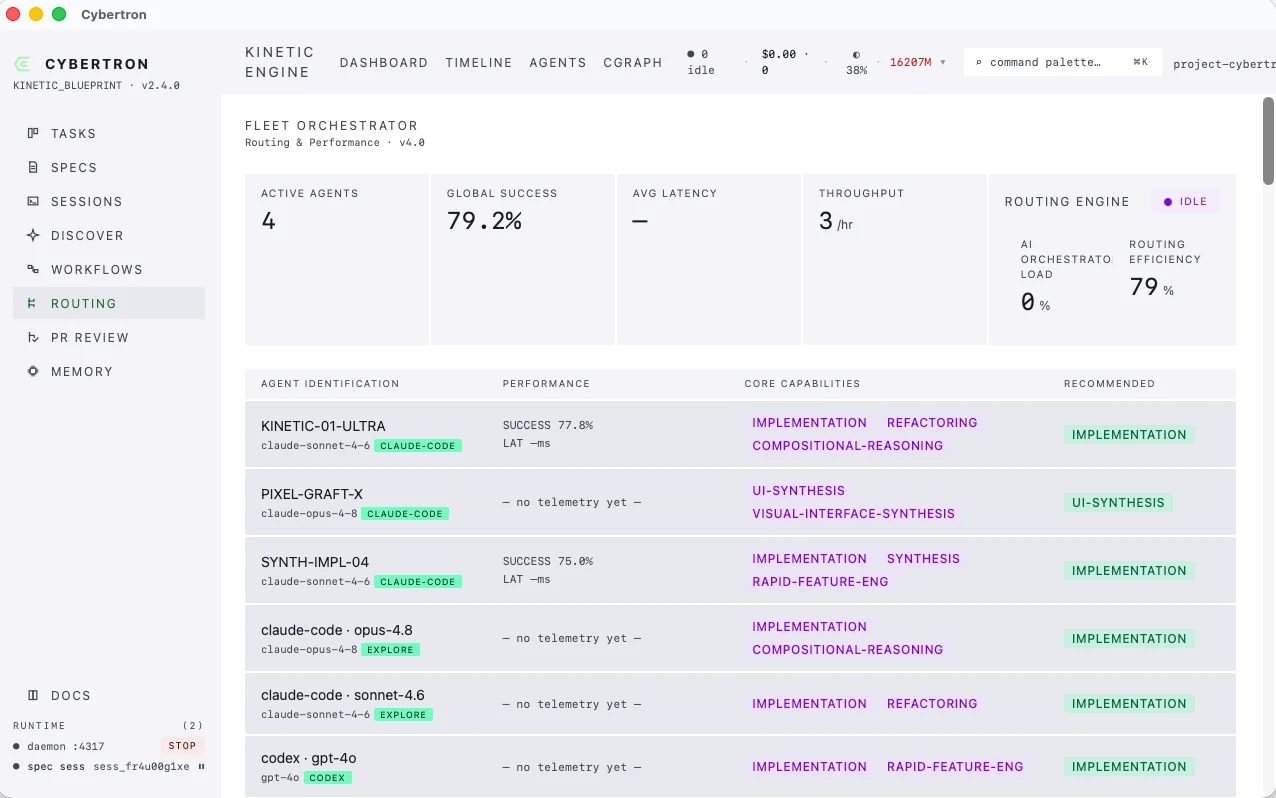The height and width of the screenshot is (798, 1276).
Task: Expand the 16207M memory dropdown arrow
Action: [x=942, y=62]
